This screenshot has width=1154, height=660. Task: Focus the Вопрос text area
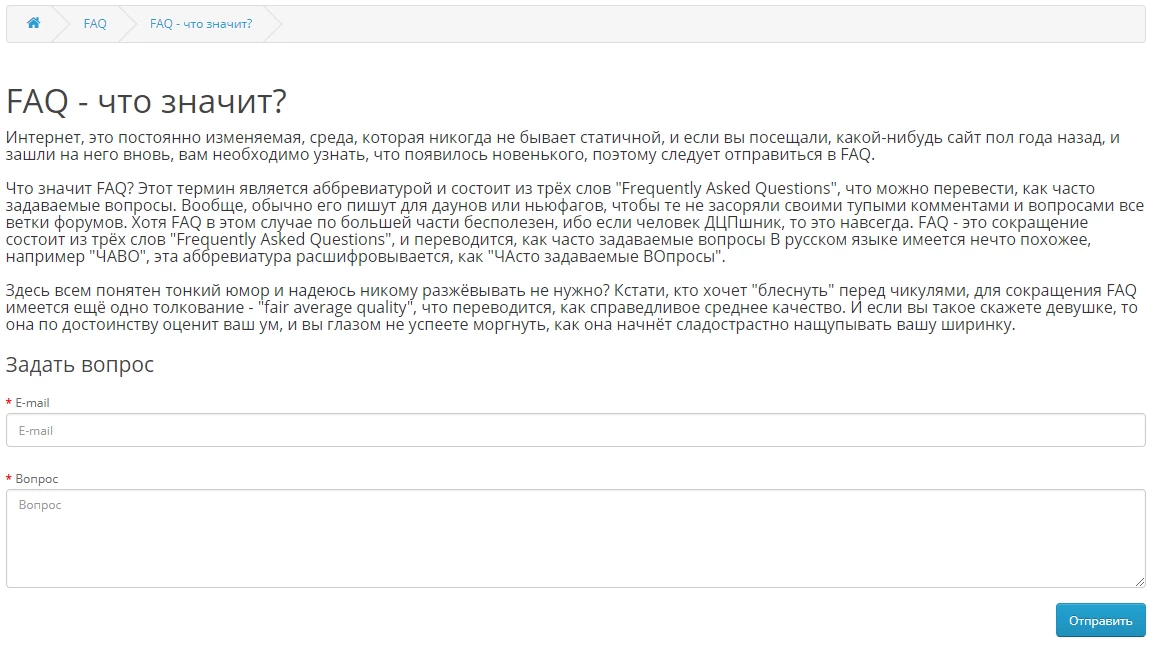(x=576, y=539)
